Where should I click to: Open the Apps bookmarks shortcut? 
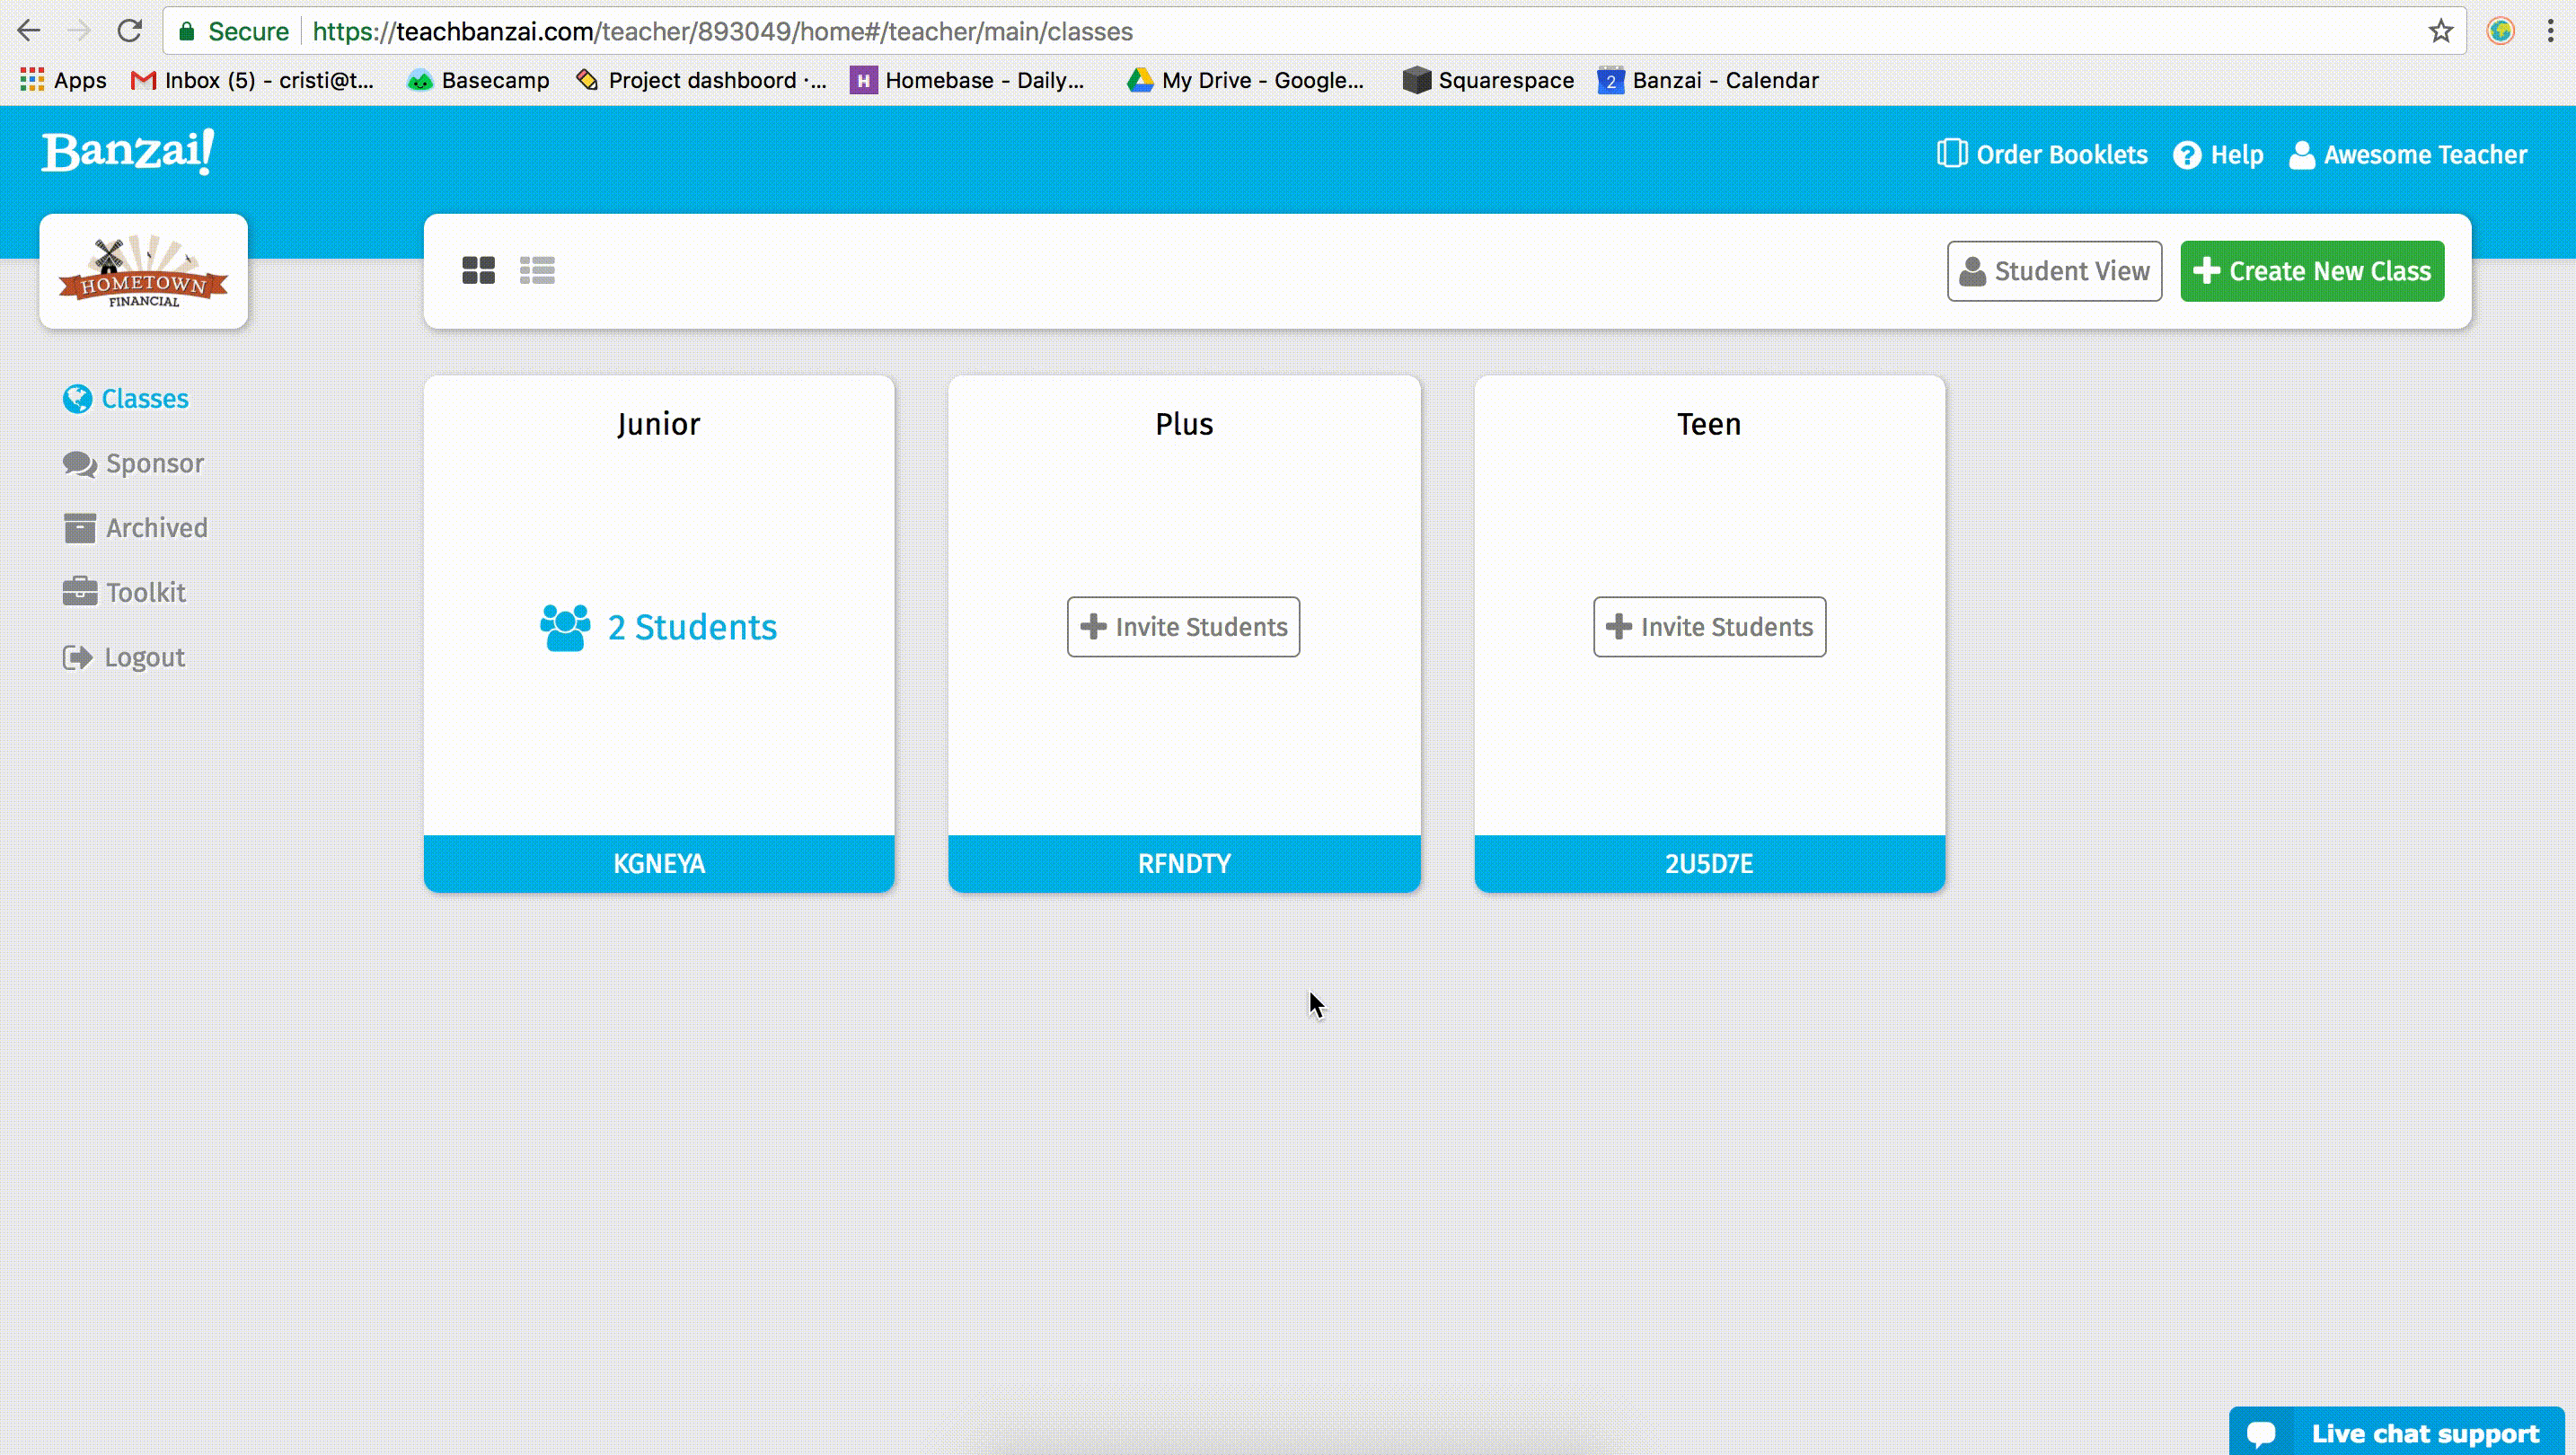click(63, 80)
